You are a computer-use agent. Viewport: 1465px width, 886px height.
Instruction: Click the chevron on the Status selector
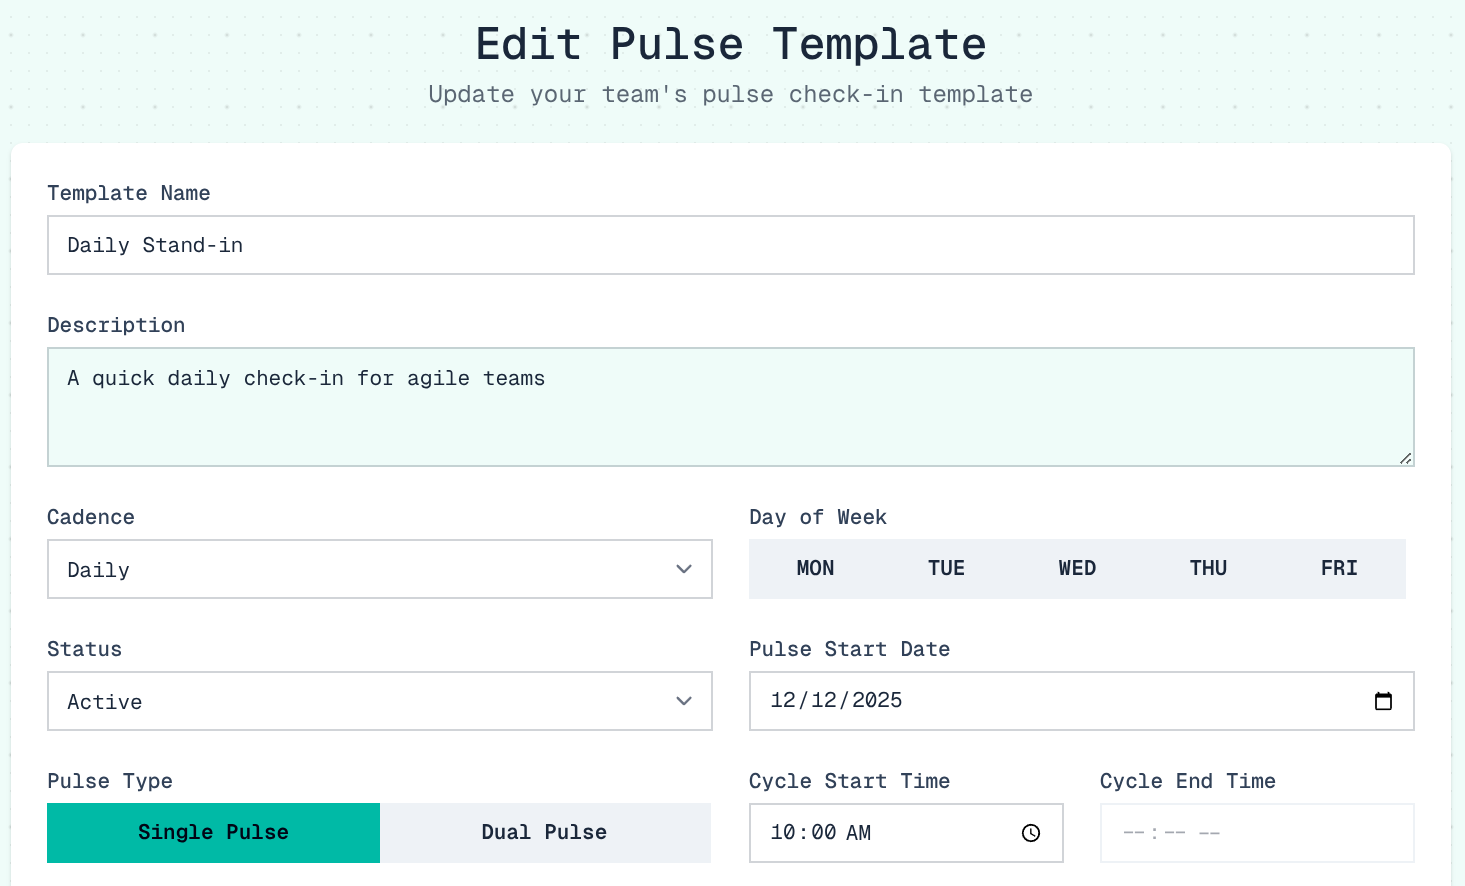(x=684, y=701)
